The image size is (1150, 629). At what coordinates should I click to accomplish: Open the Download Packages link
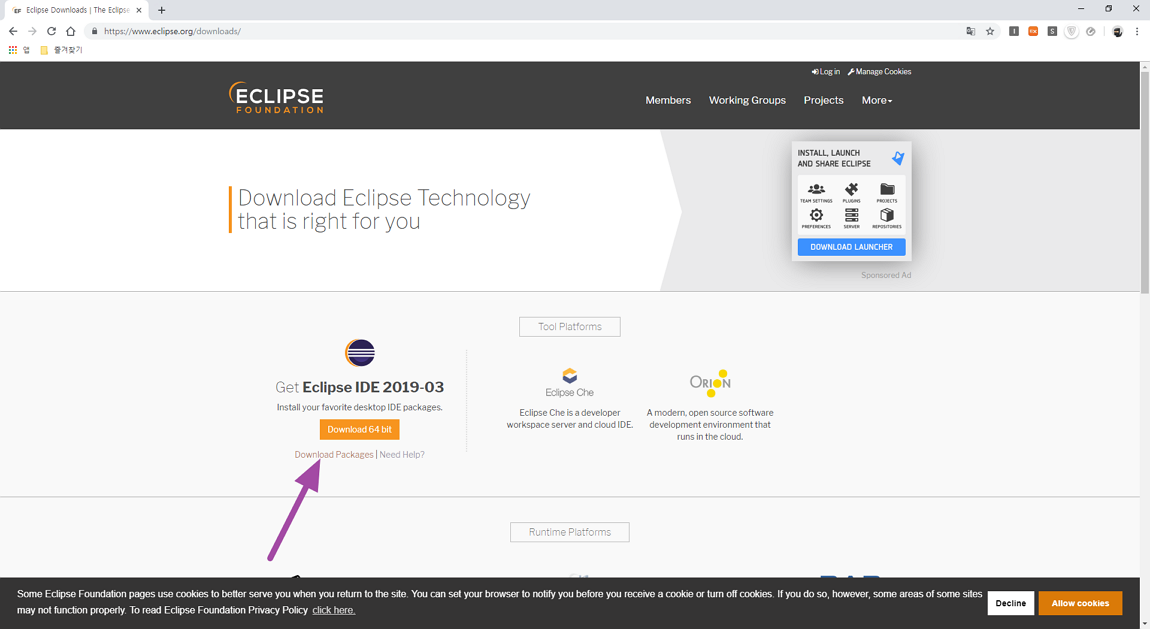334,455
